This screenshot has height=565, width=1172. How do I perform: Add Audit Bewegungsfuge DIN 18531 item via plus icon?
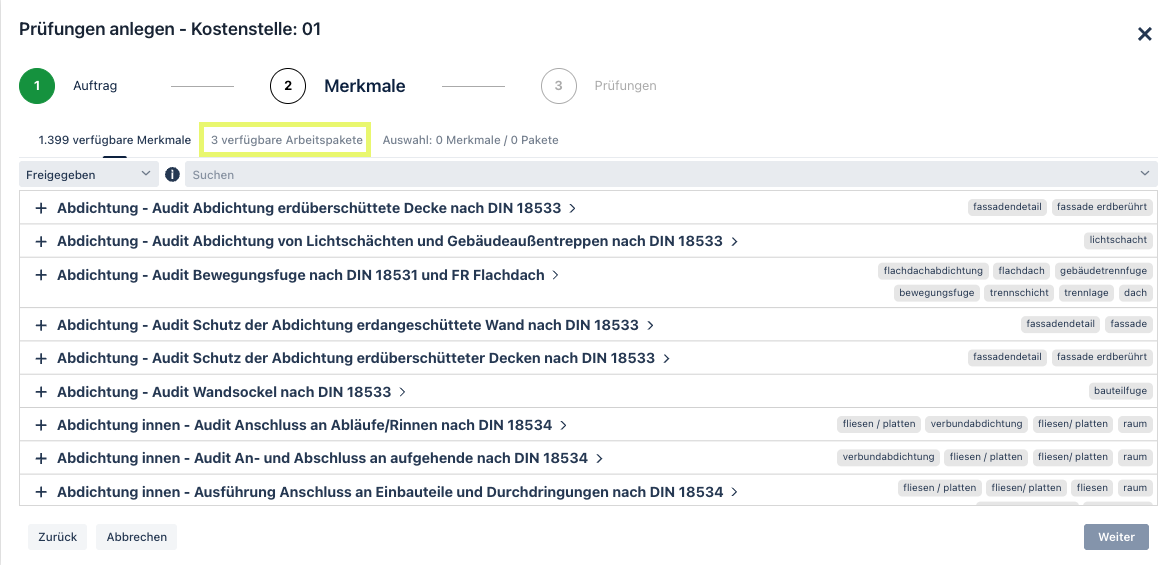point(41,275)
